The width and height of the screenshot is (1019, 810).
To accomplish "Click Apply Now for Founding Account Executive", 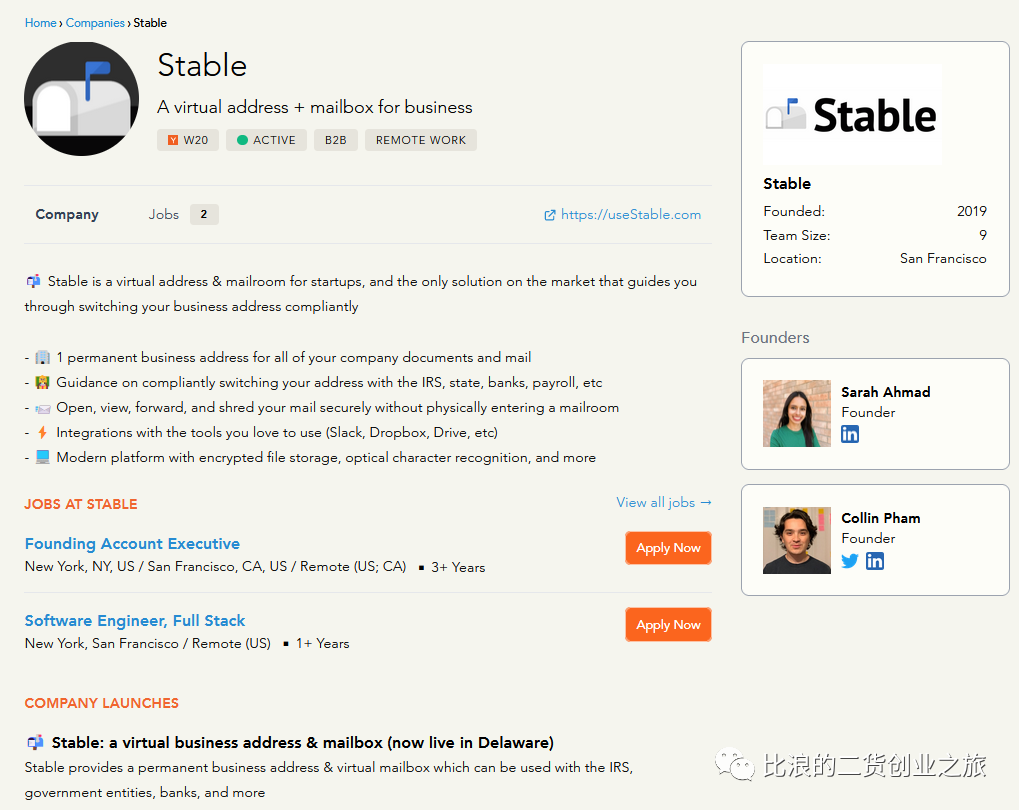I will (668, 548).
